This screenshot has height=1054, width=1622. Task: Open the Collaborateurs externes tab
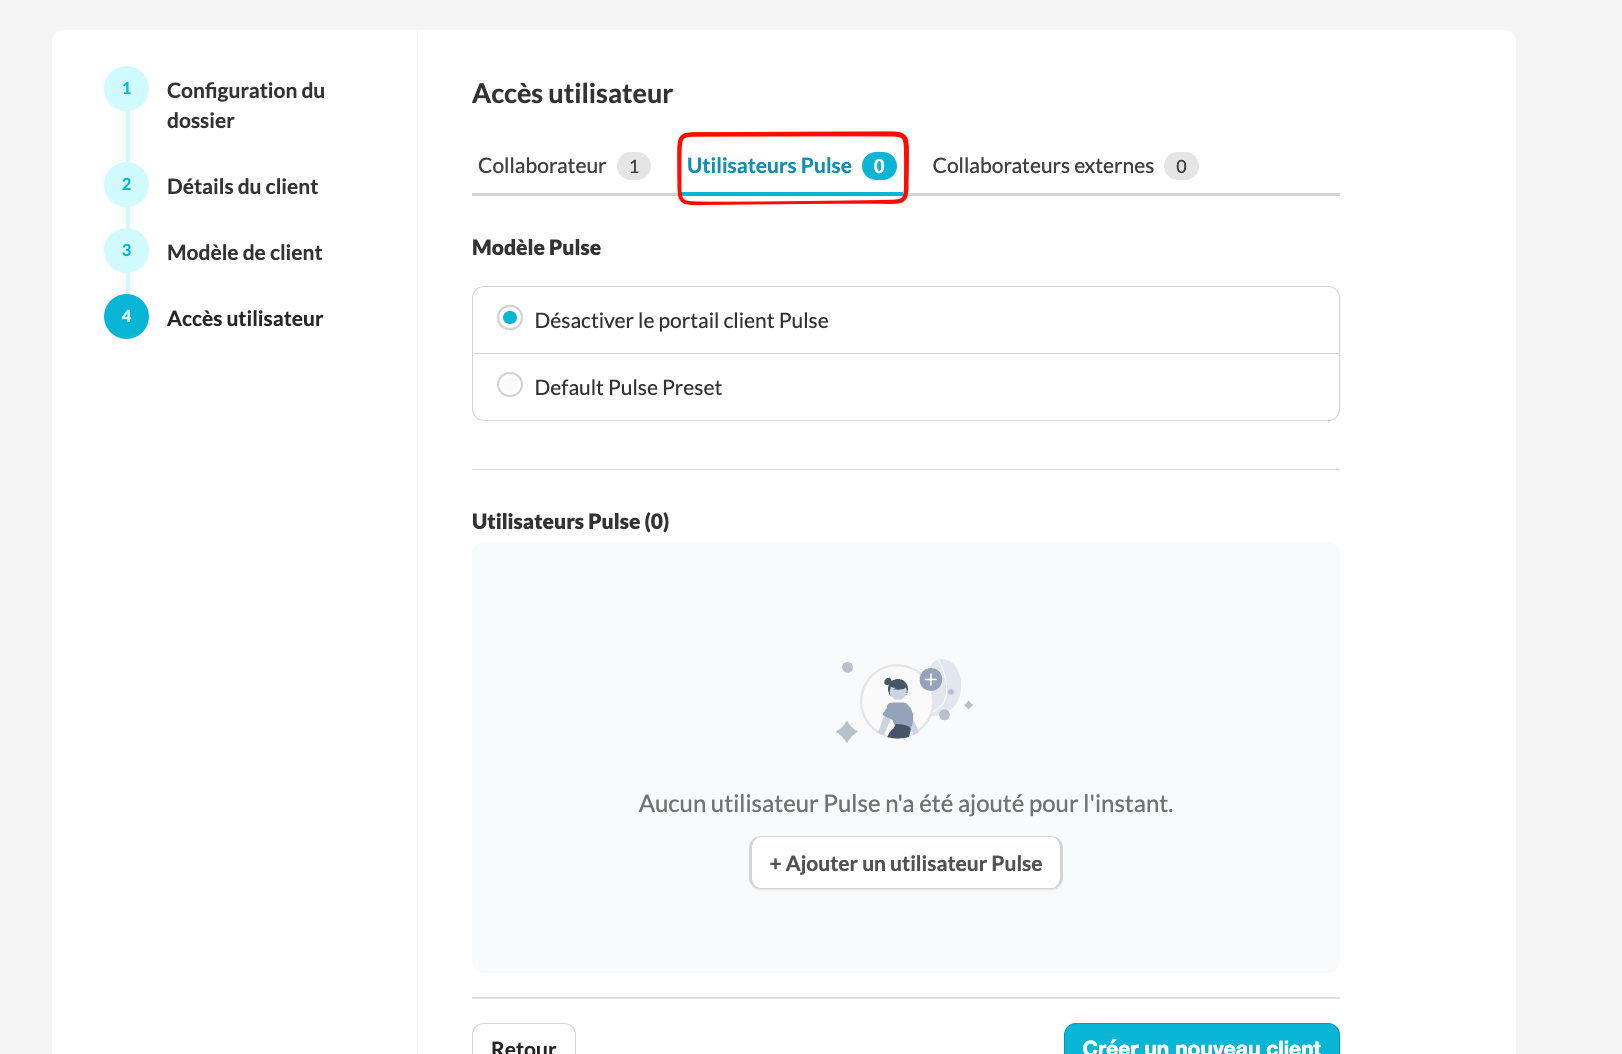point(1043,166)
